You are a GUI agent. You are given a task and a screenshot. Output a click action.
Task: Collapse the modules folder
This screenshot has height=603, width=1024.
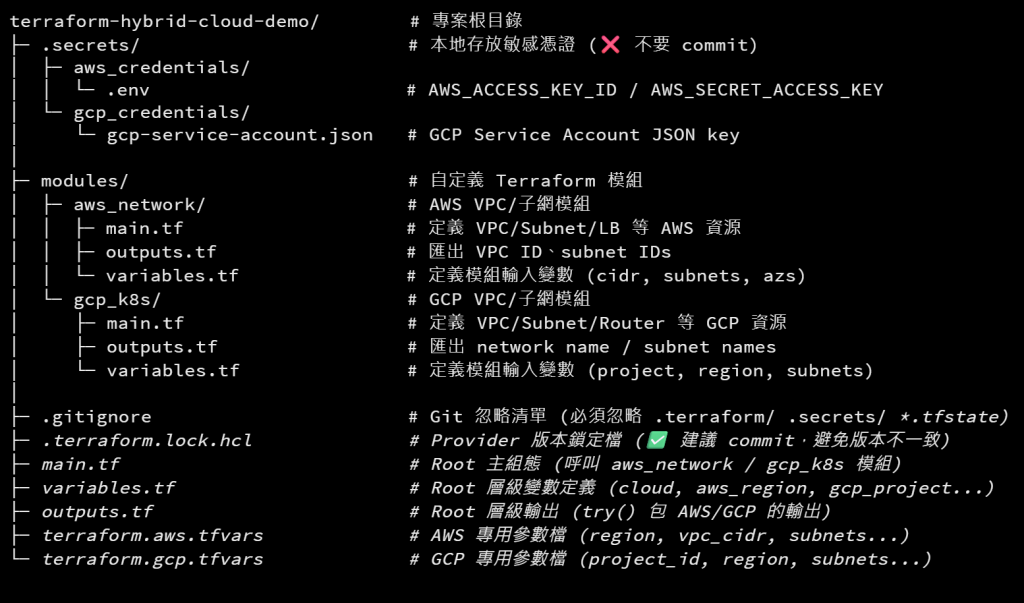85,180
